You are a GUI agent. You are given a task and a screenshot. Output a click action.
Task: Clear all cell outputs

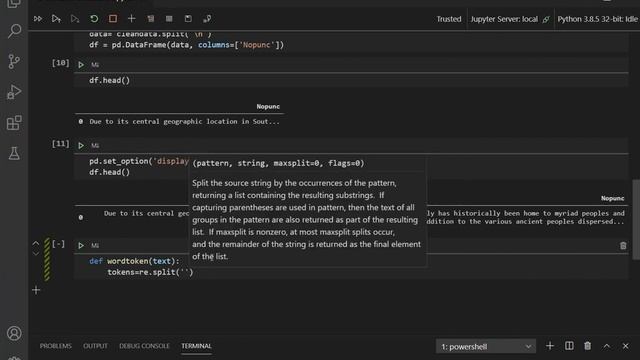point(151,19)
